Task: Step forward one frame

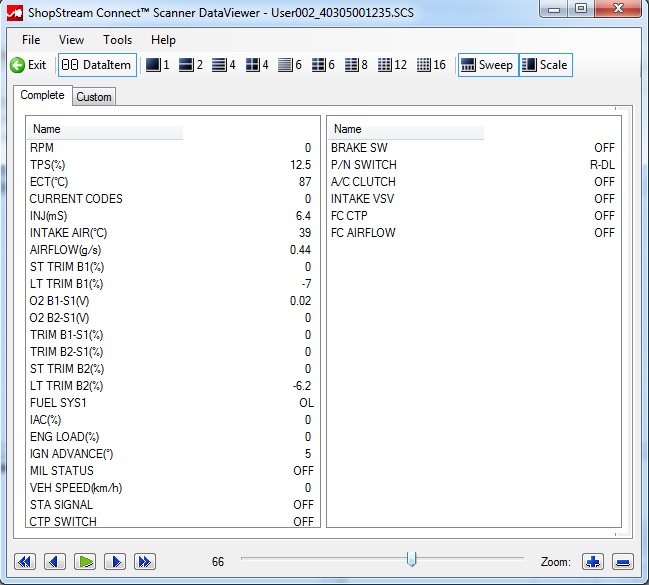Action: (x=115, y=562)
